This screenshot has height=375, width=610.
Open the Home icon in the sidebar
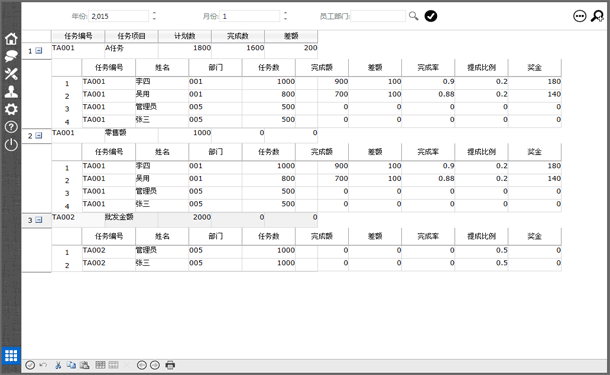(11, 39)
